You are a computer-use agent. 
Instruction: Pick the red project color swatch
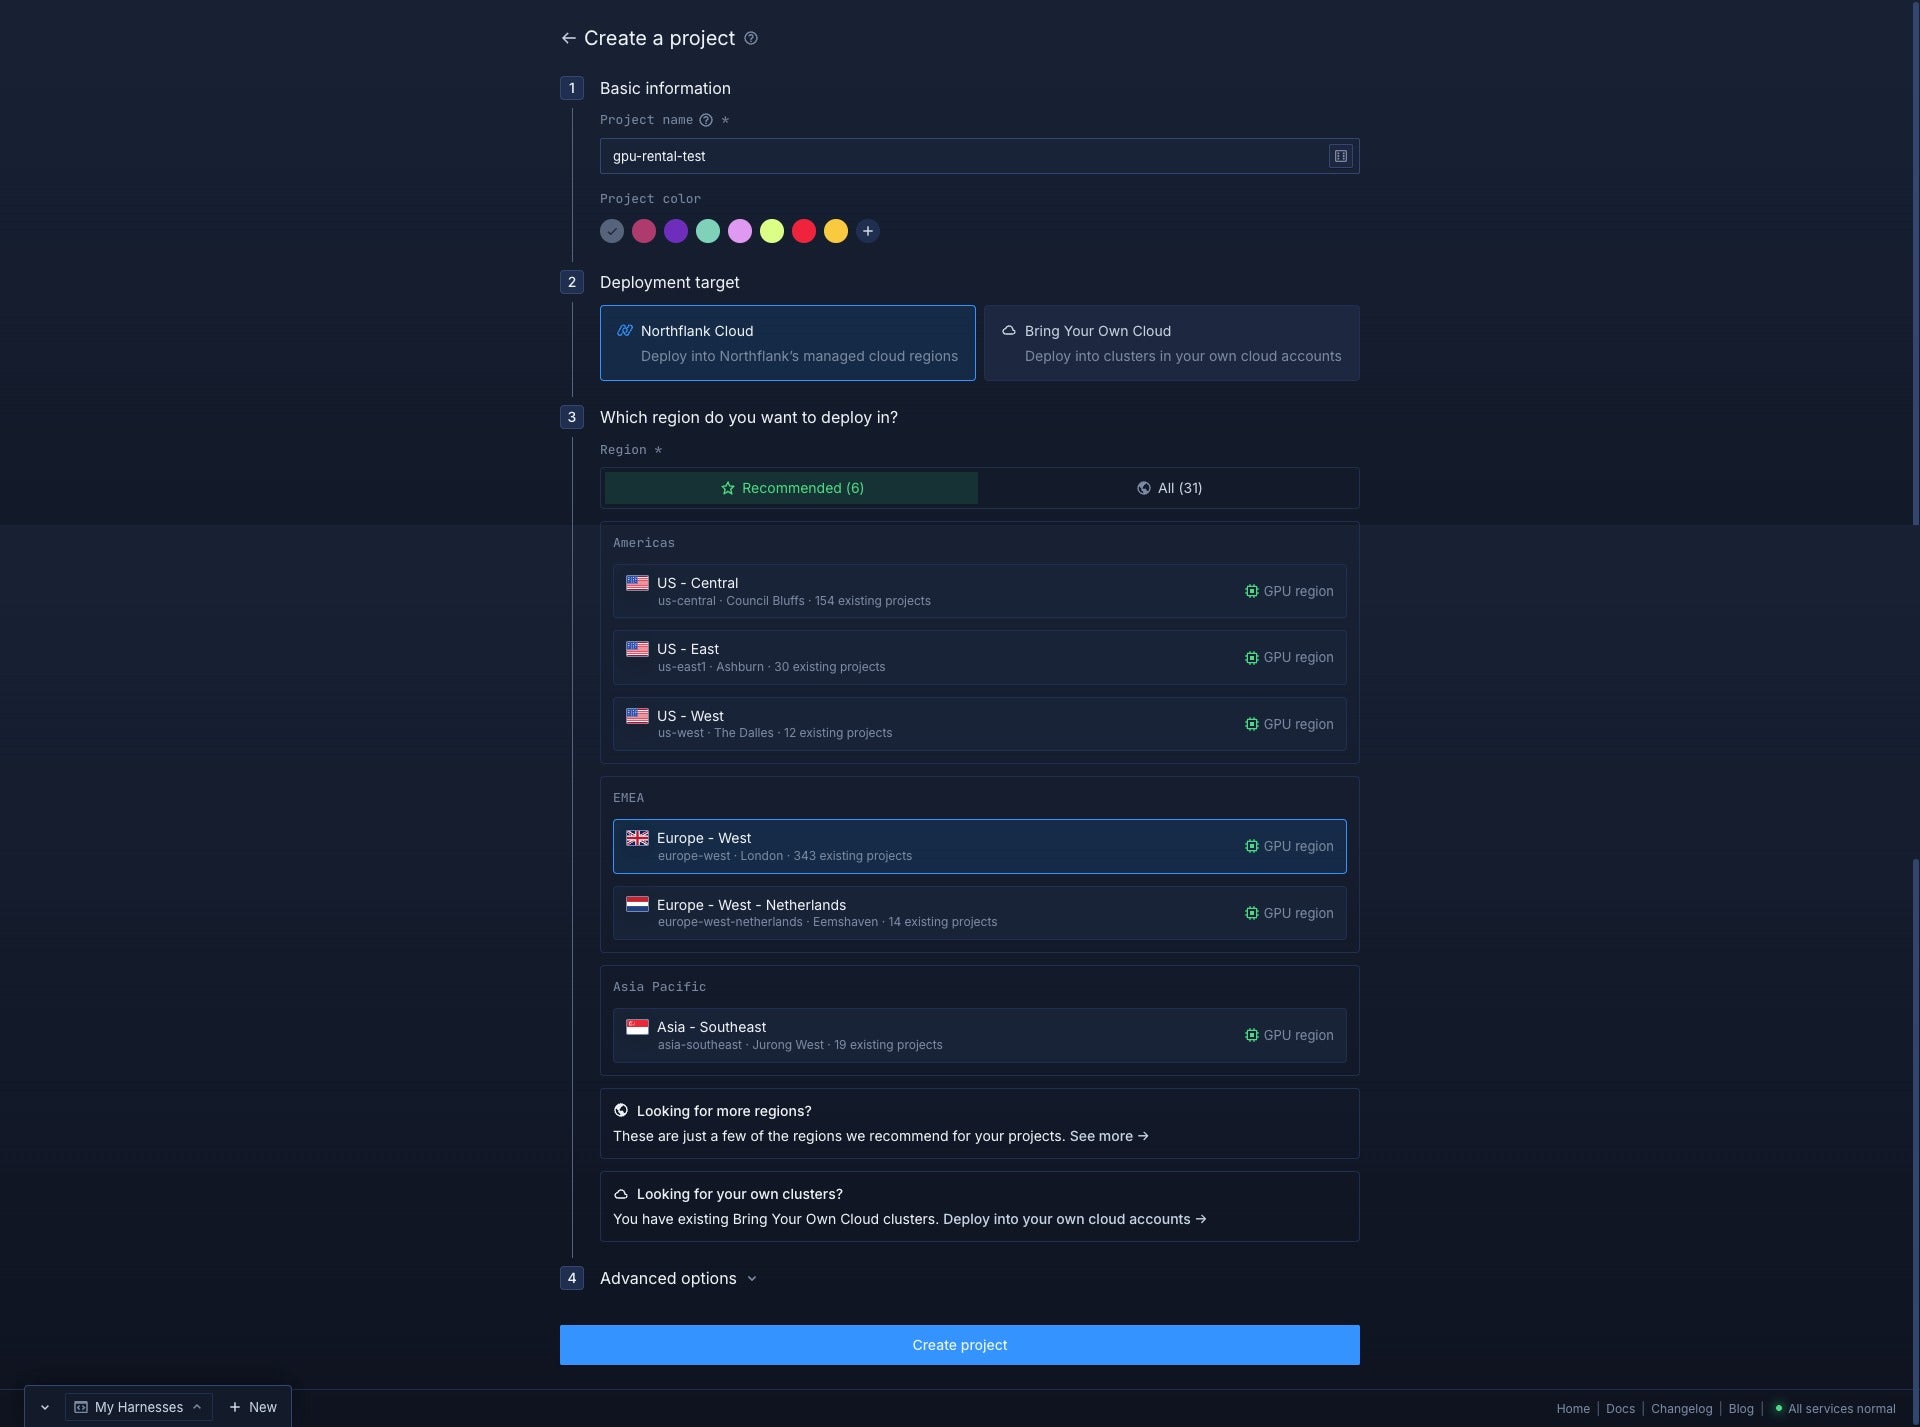point(804,231)
